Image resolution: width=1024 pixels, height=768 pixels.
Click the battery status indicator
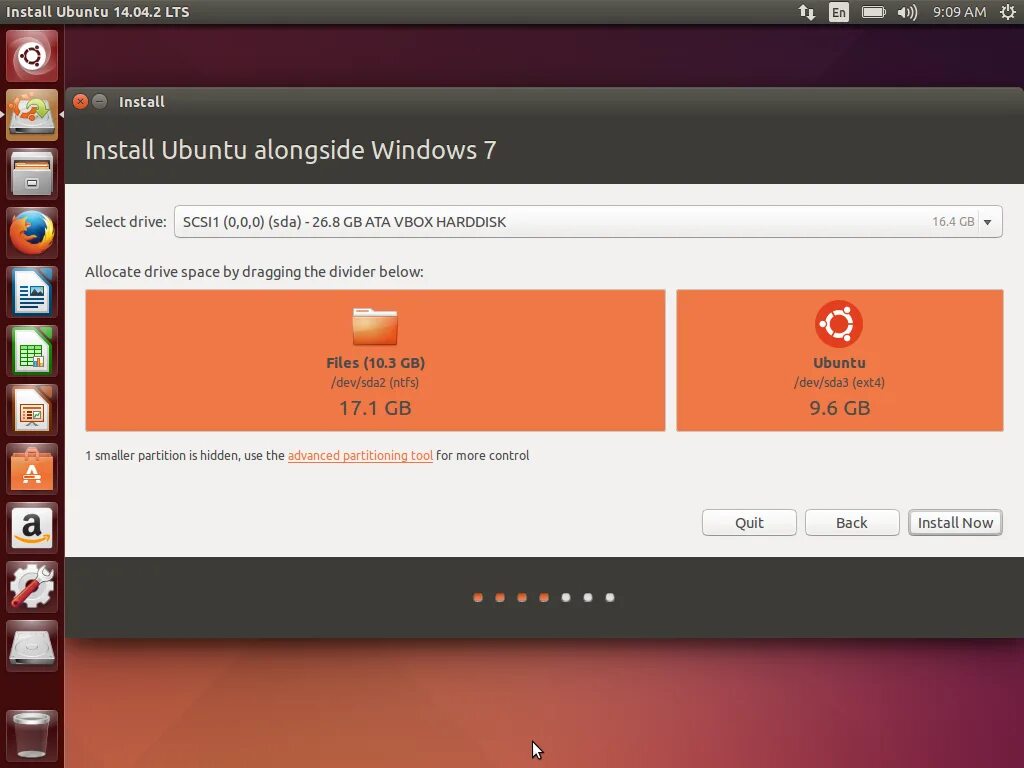pyautogui.click(x=873, y=12)
